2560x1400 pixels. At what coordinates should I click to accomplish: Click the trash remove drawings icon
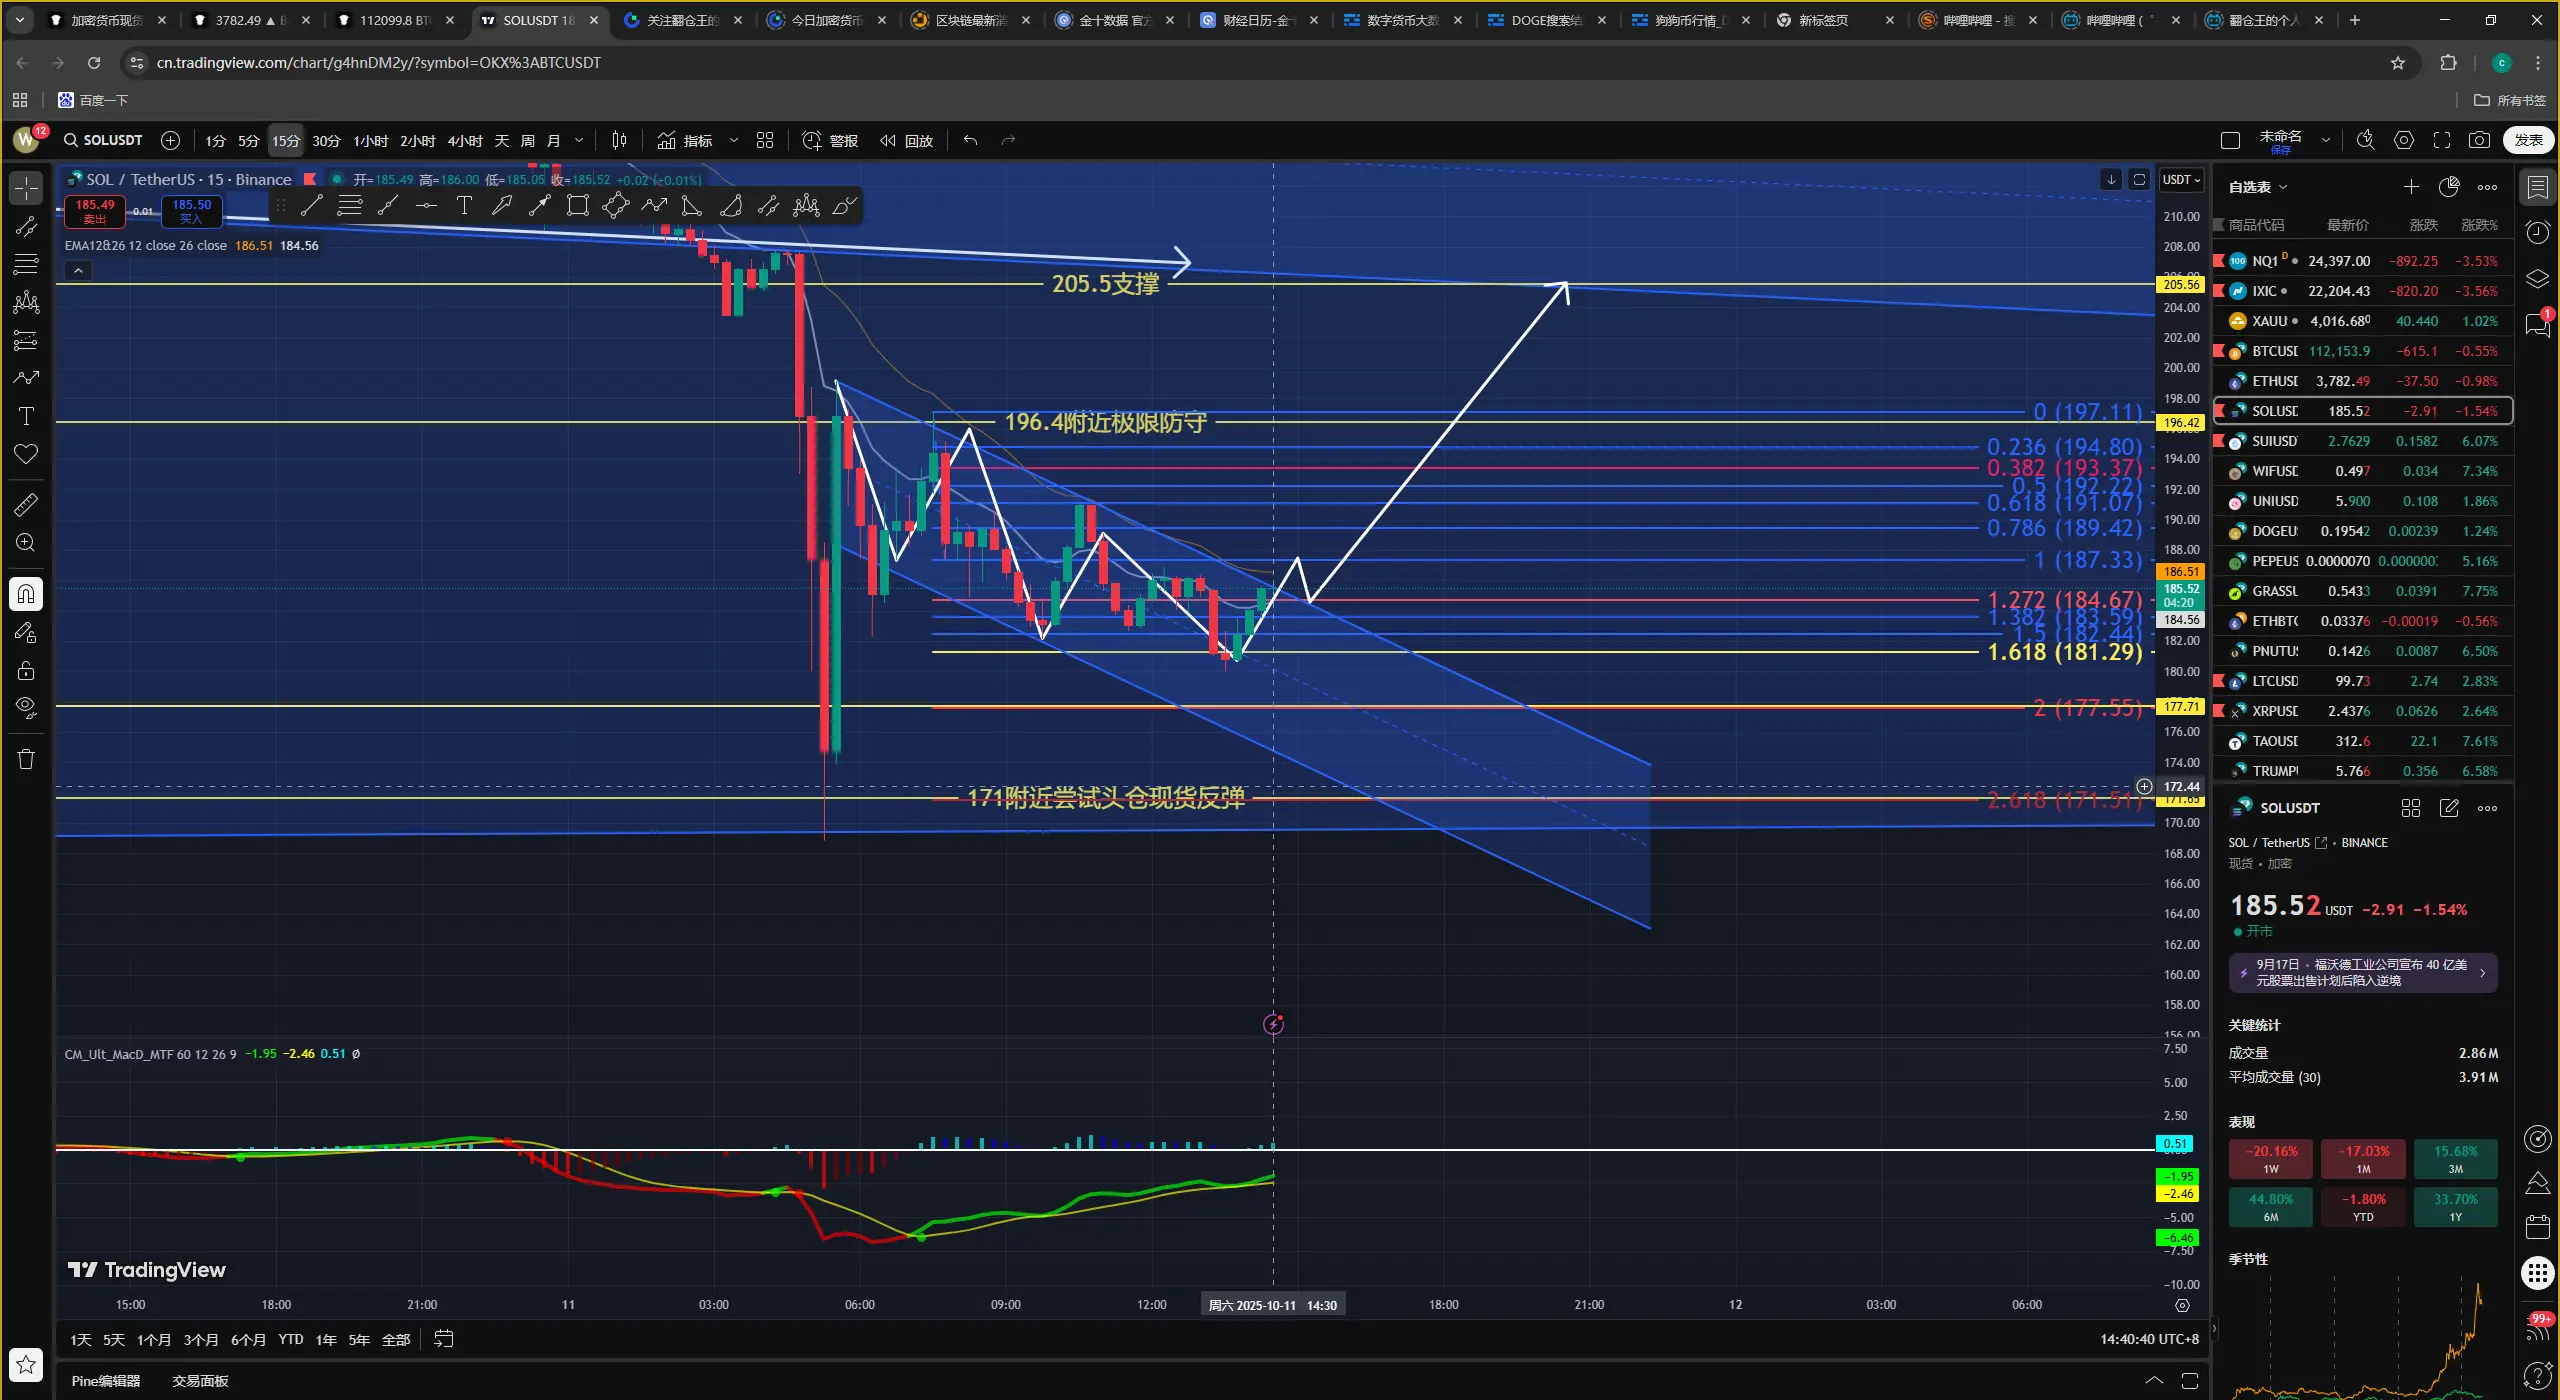[26, 759]
